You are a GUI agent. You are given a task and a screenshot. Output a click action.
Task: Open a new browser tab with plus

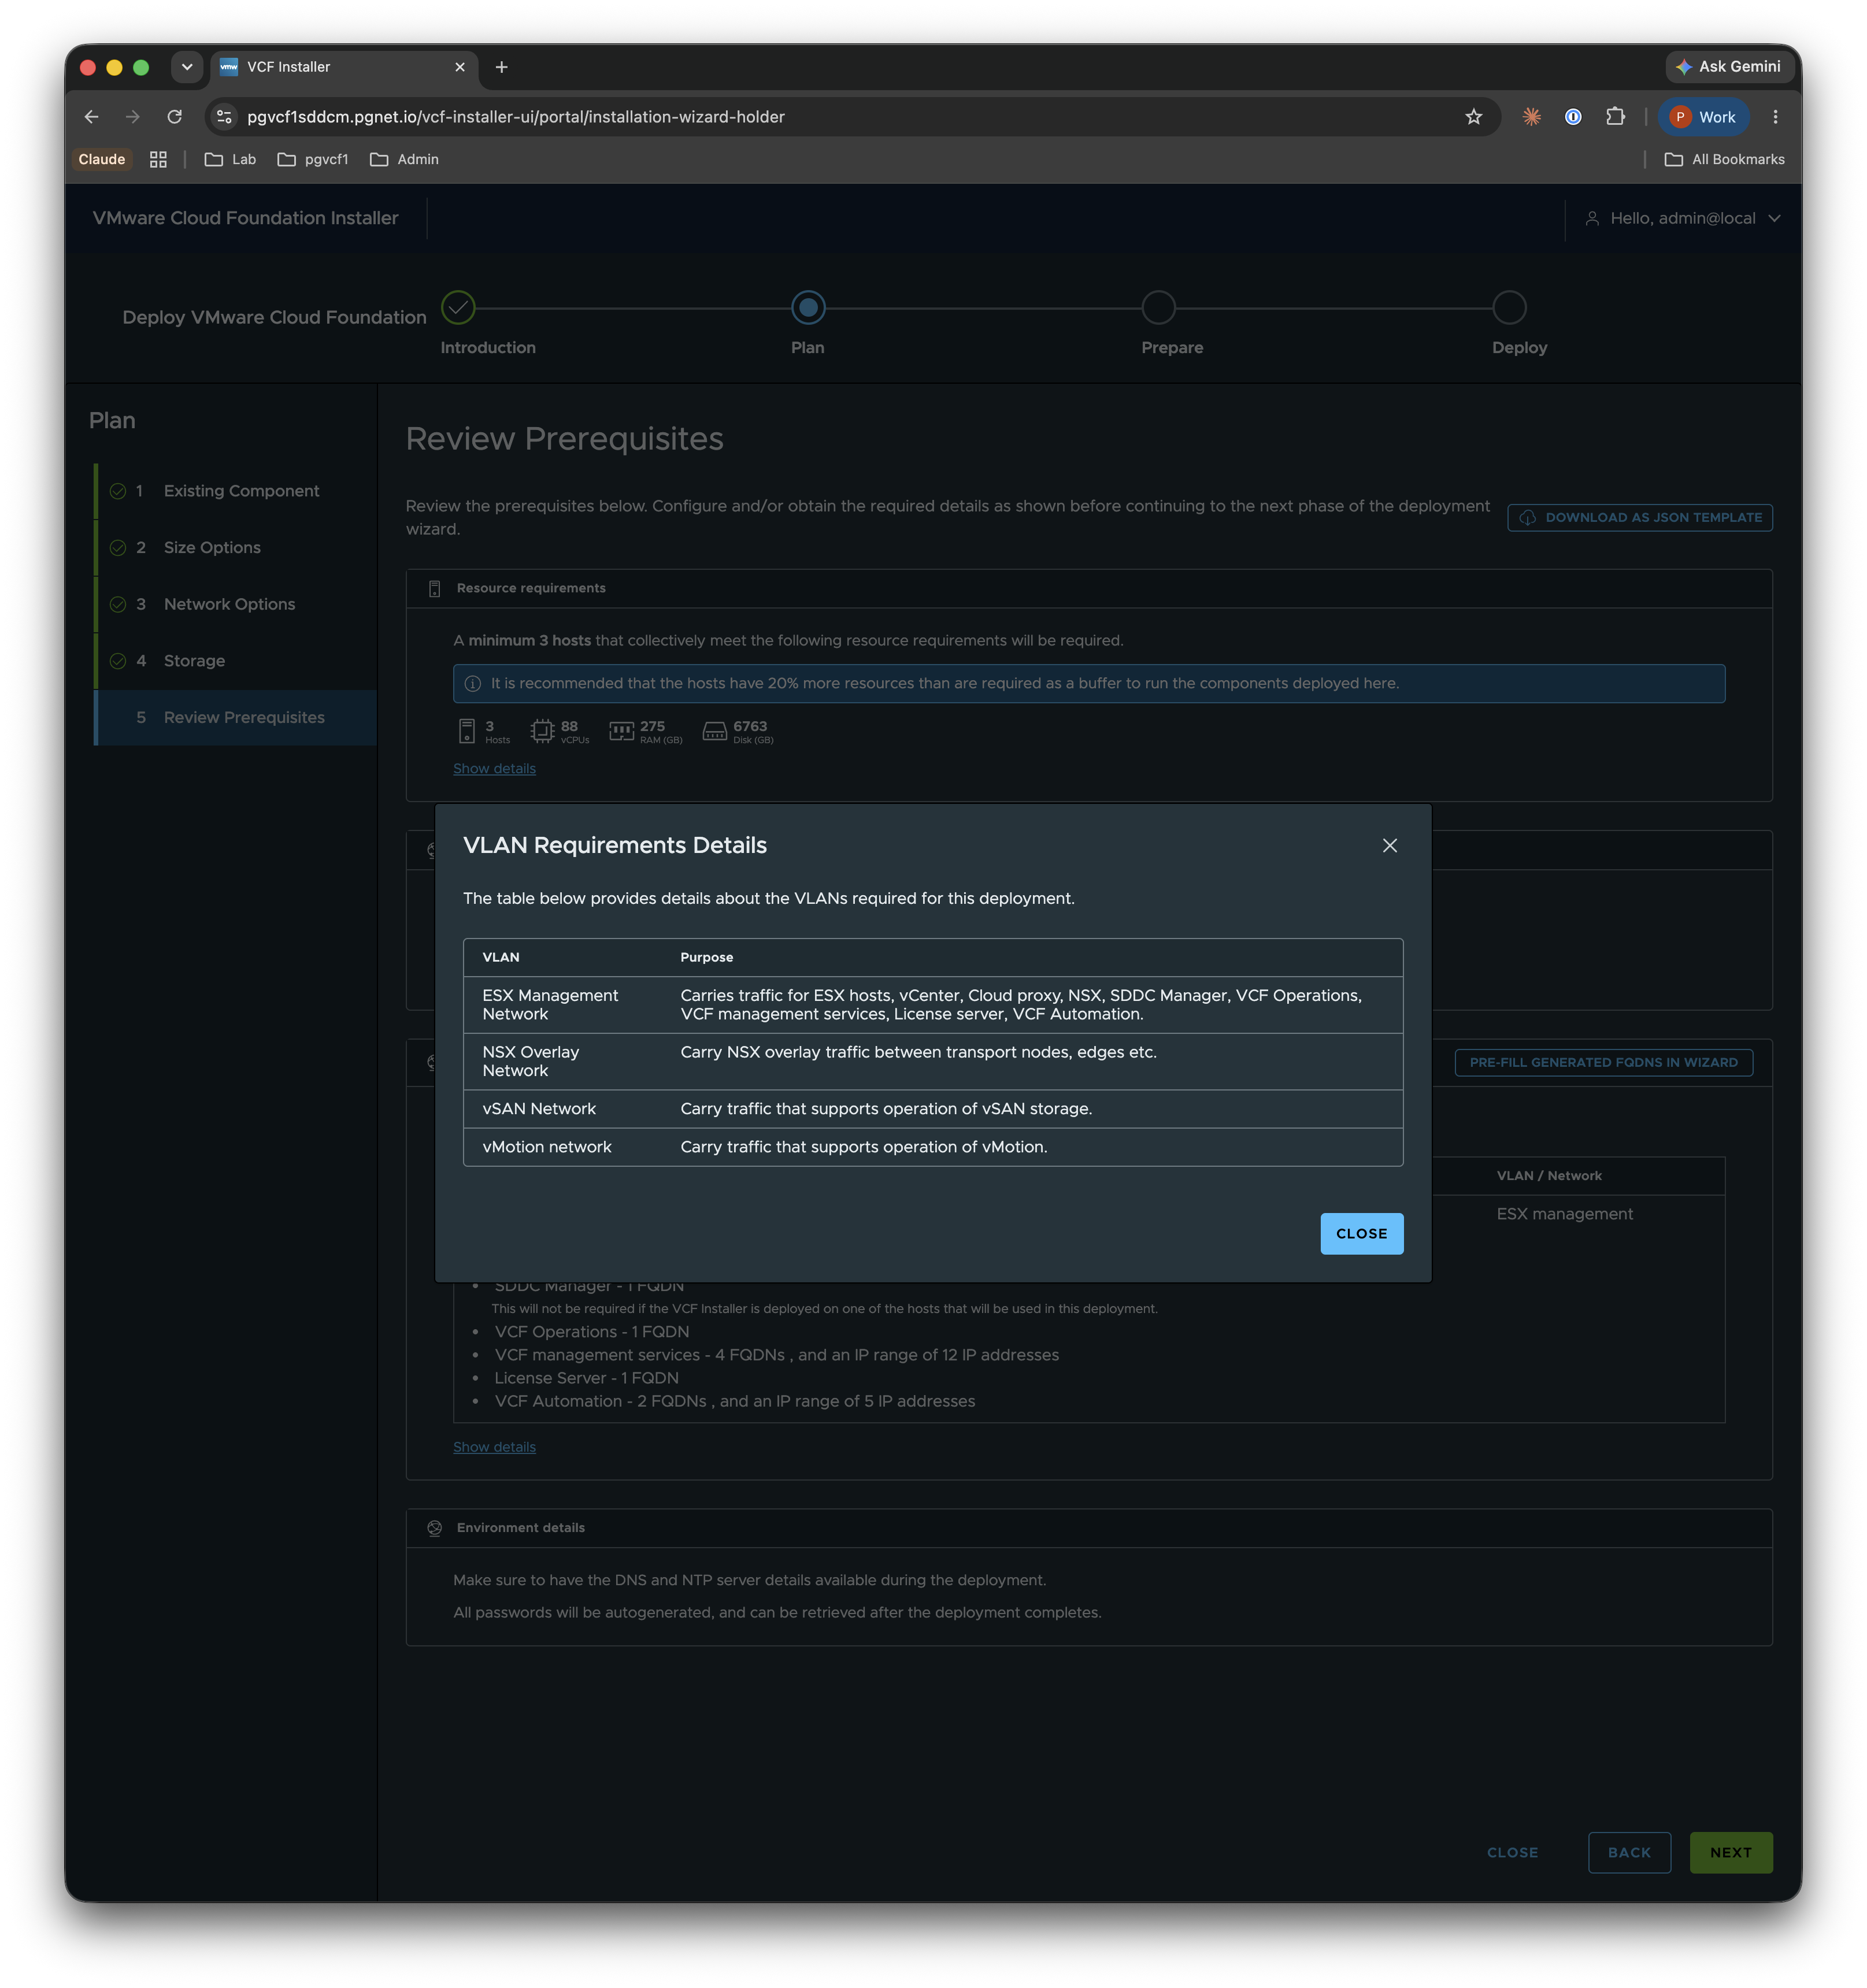point(502,67)
